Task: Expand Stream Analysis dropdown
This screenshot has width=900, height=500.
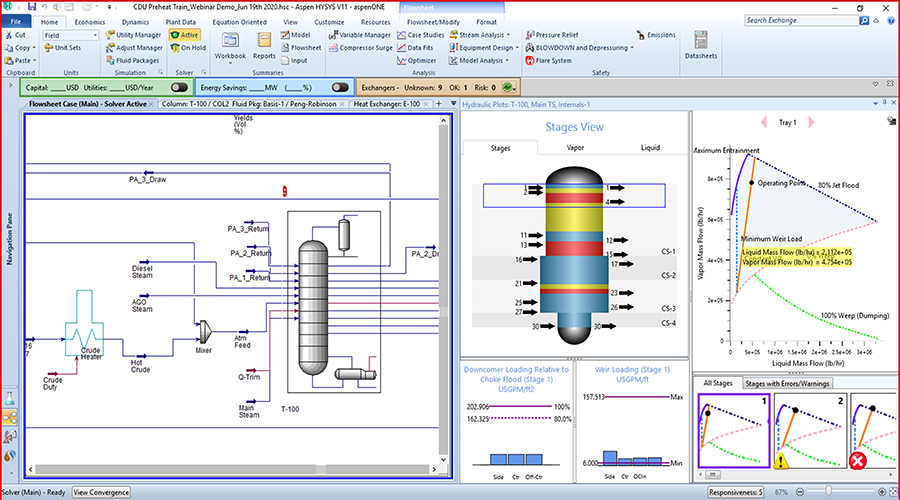Action: point(508,35)
